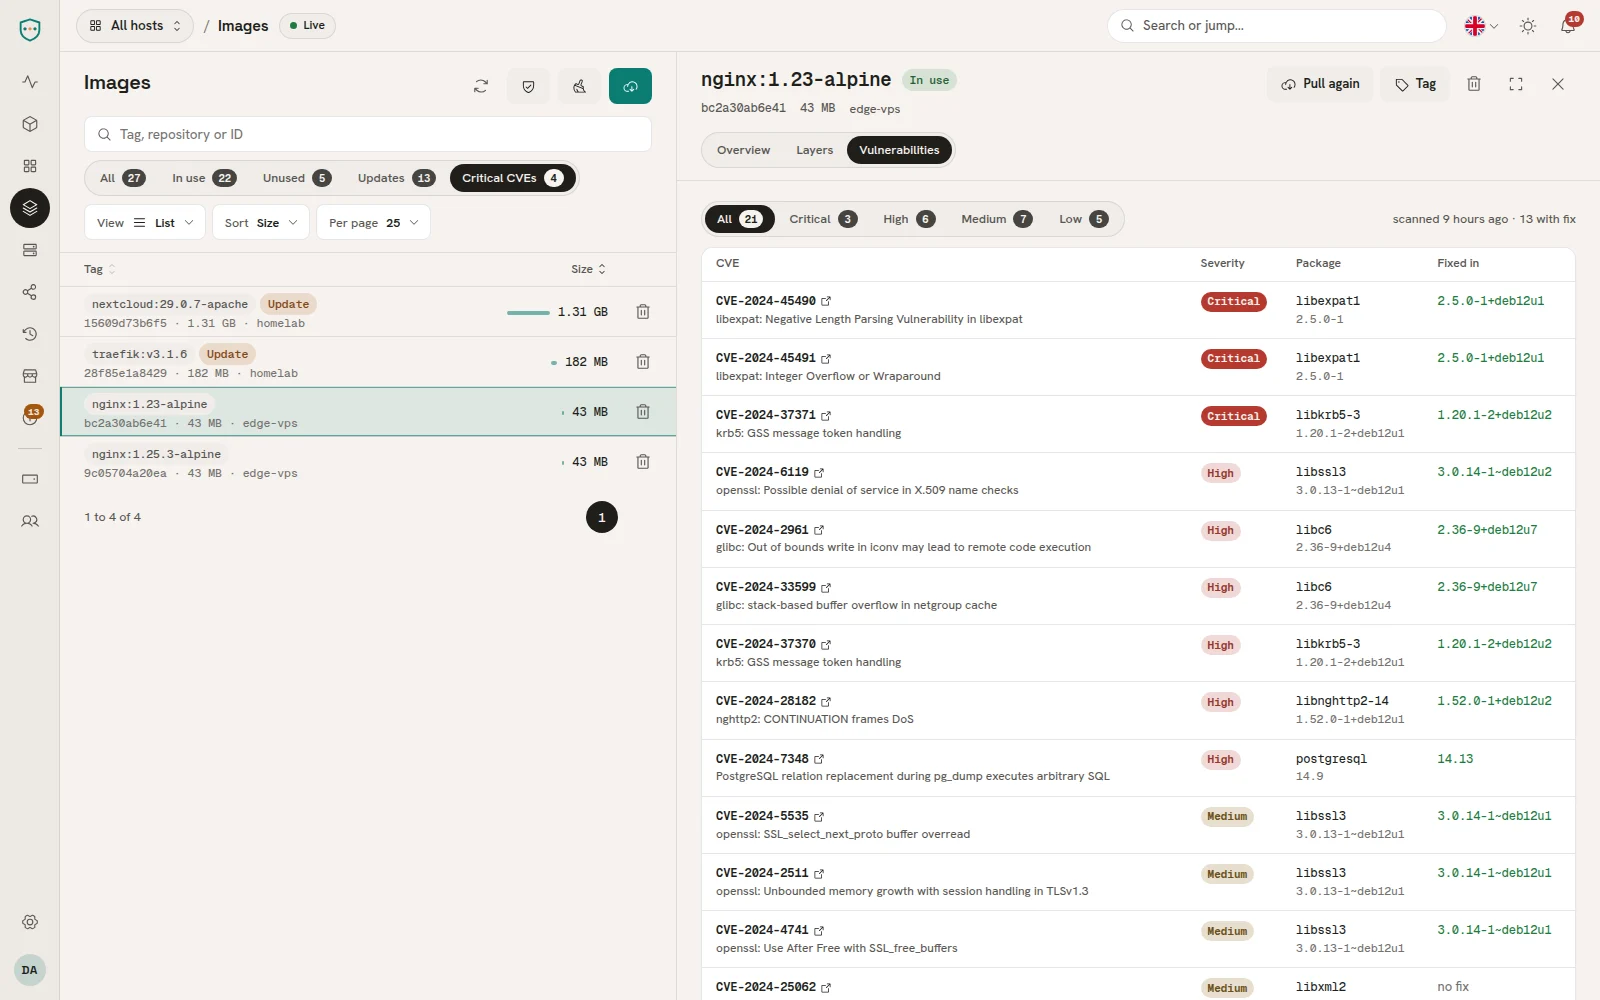This screenshot has width=1600, height=1000.
Task: Toggle the light/dark theme sun icon
Action: (1528, 26)
